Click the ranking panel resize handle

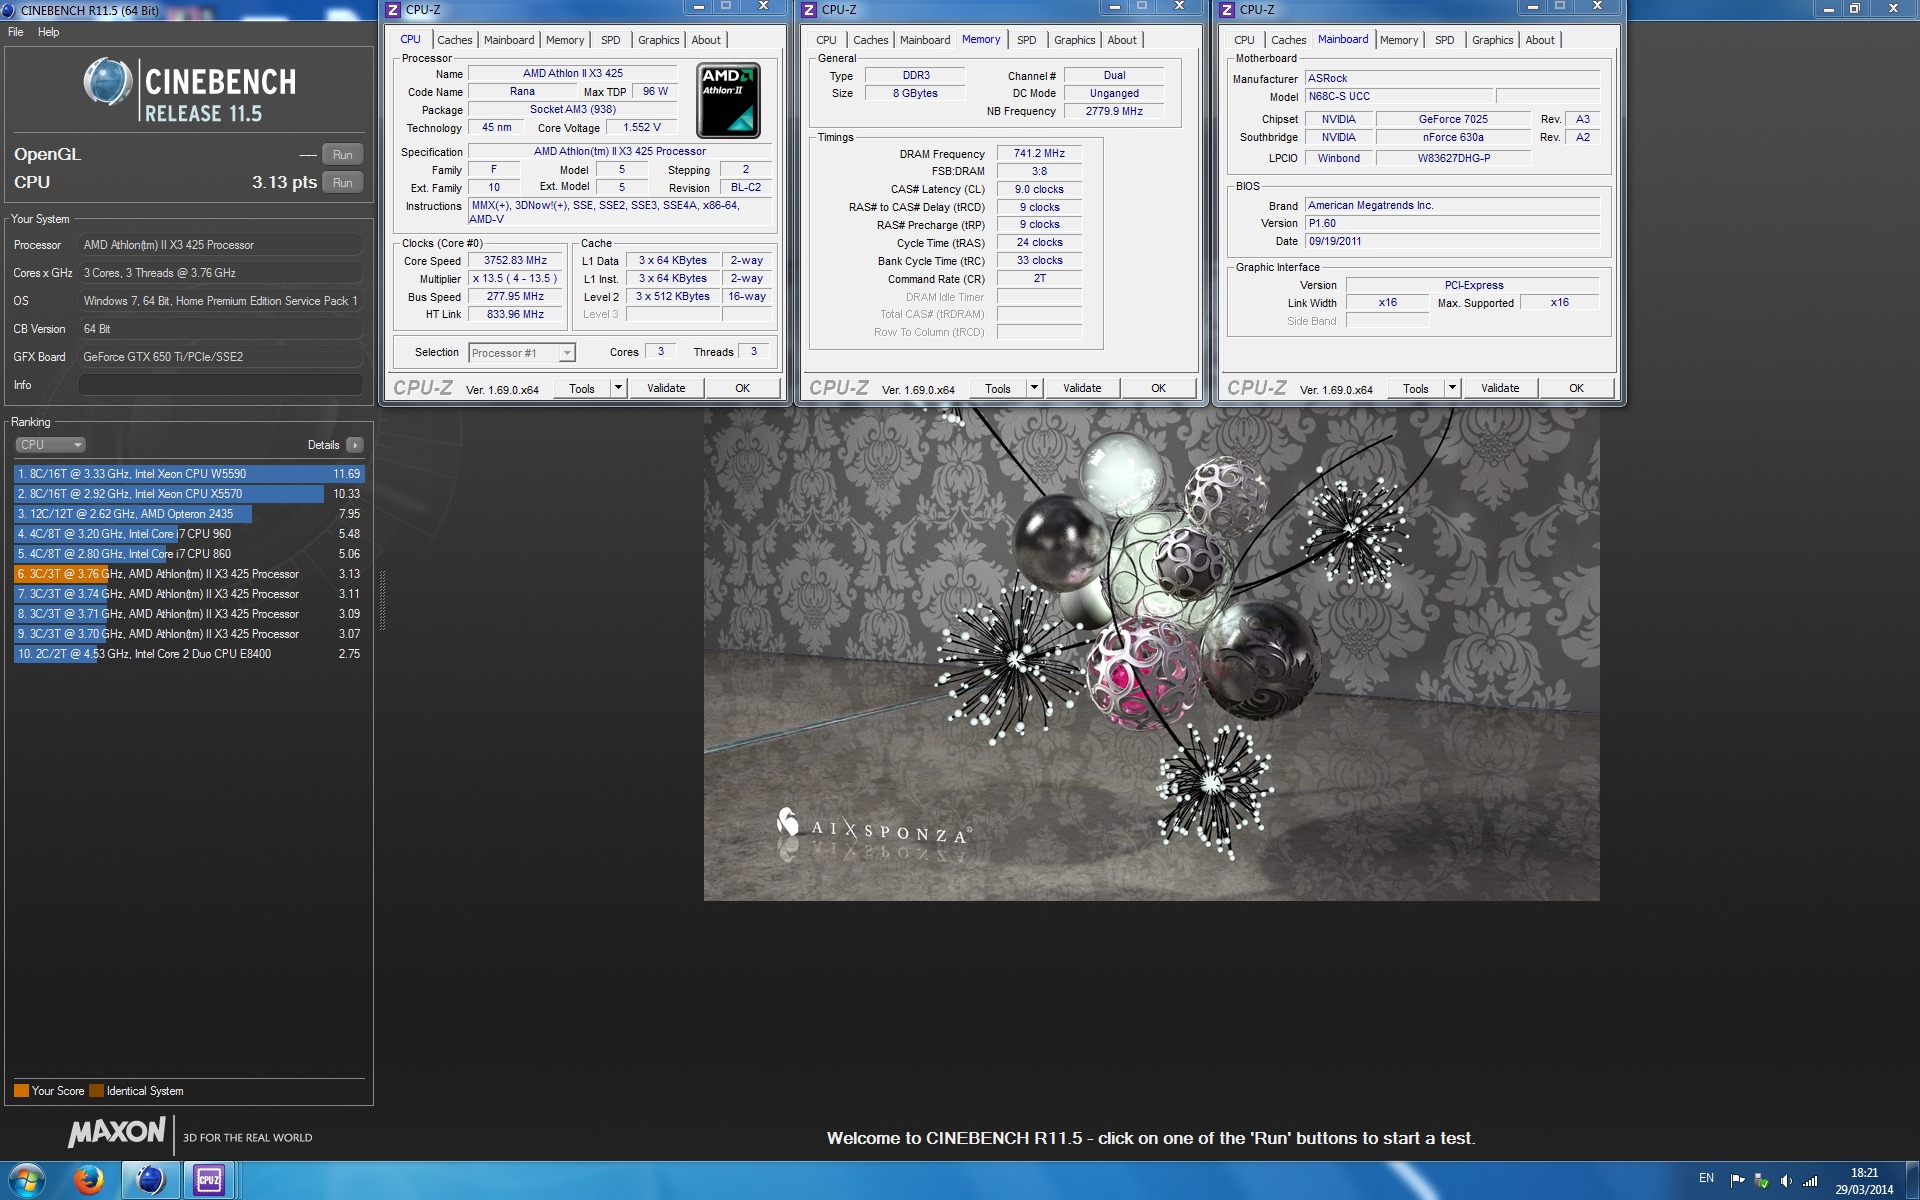(x=382, y=600)
